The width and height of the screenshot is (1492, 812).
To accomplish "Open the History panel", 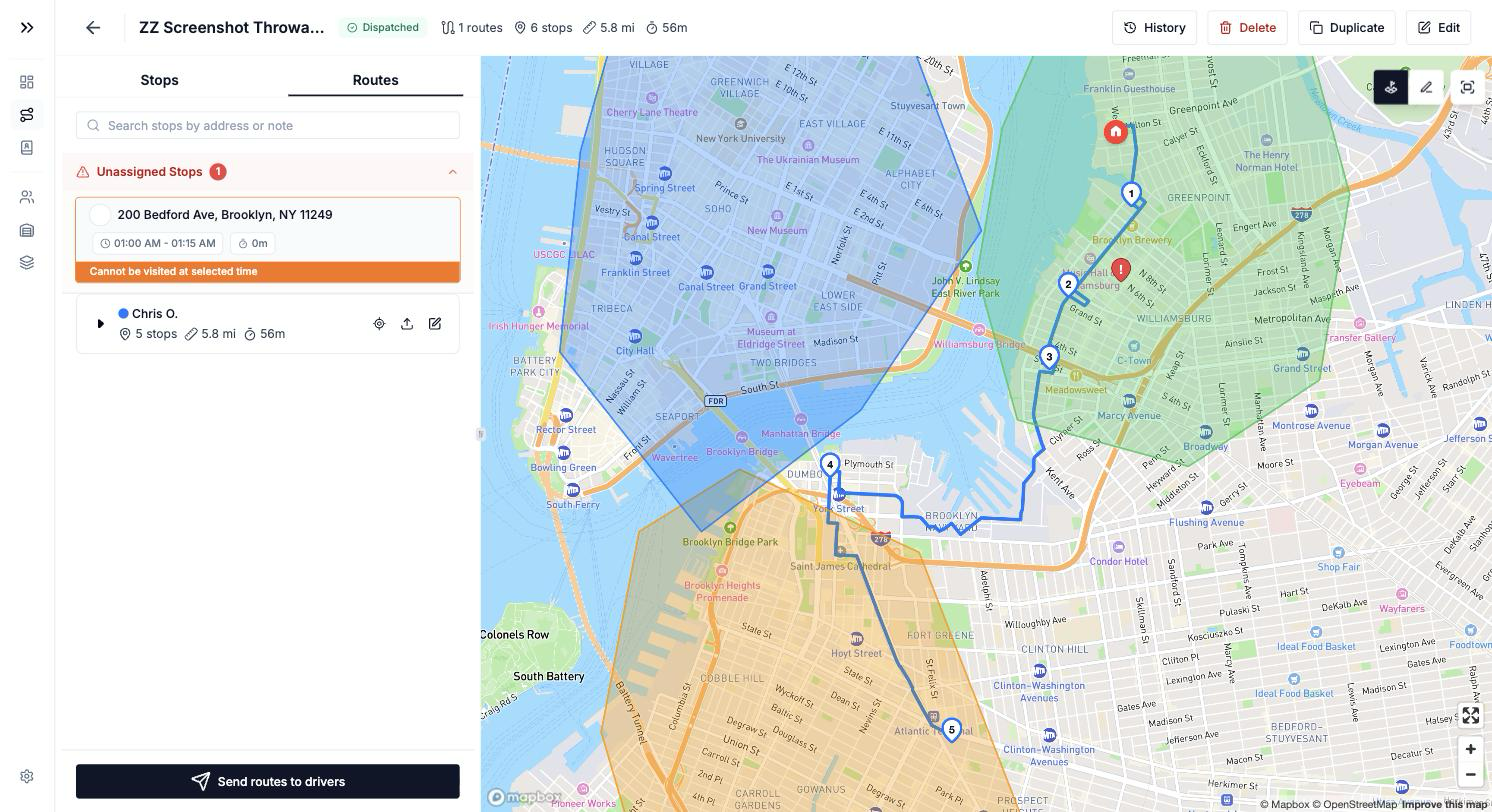I will tap(1154, 28).
